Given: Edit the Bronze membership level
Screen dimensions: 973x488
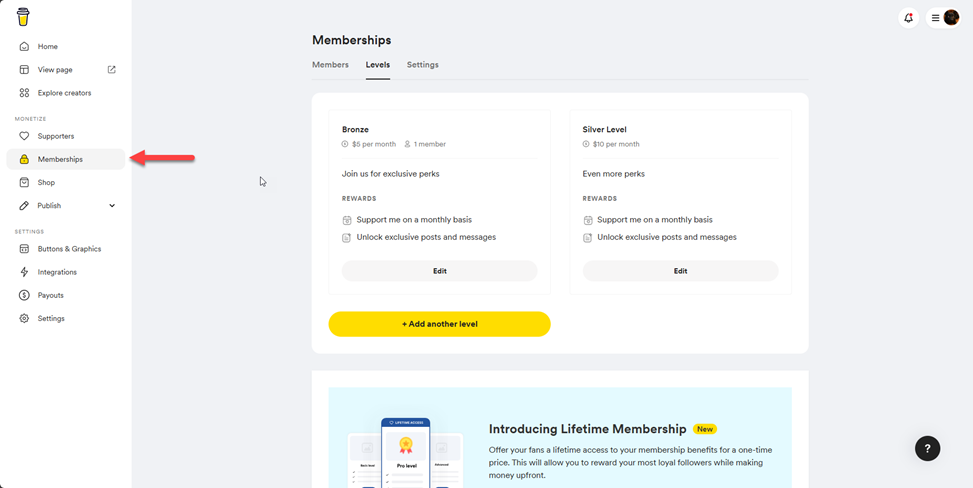Looking at the screenshot, I should pyautogui.click(x=439, y=271).
